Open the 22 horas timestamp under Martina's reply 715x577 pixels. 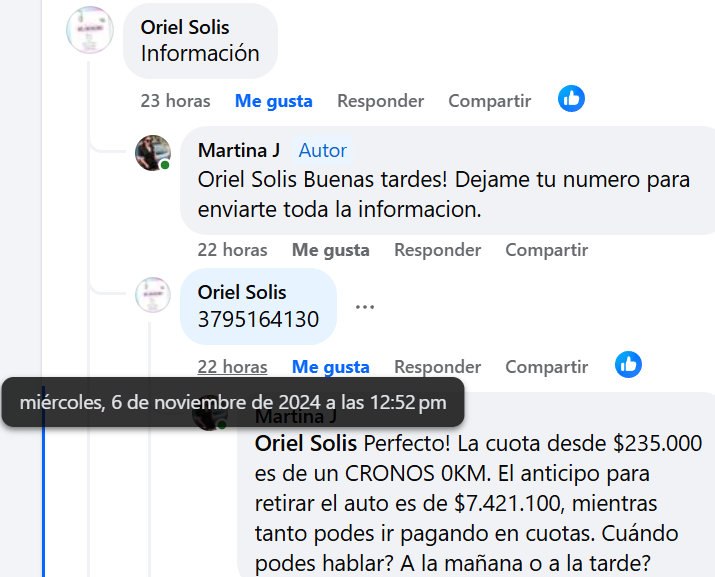point(232,250)
